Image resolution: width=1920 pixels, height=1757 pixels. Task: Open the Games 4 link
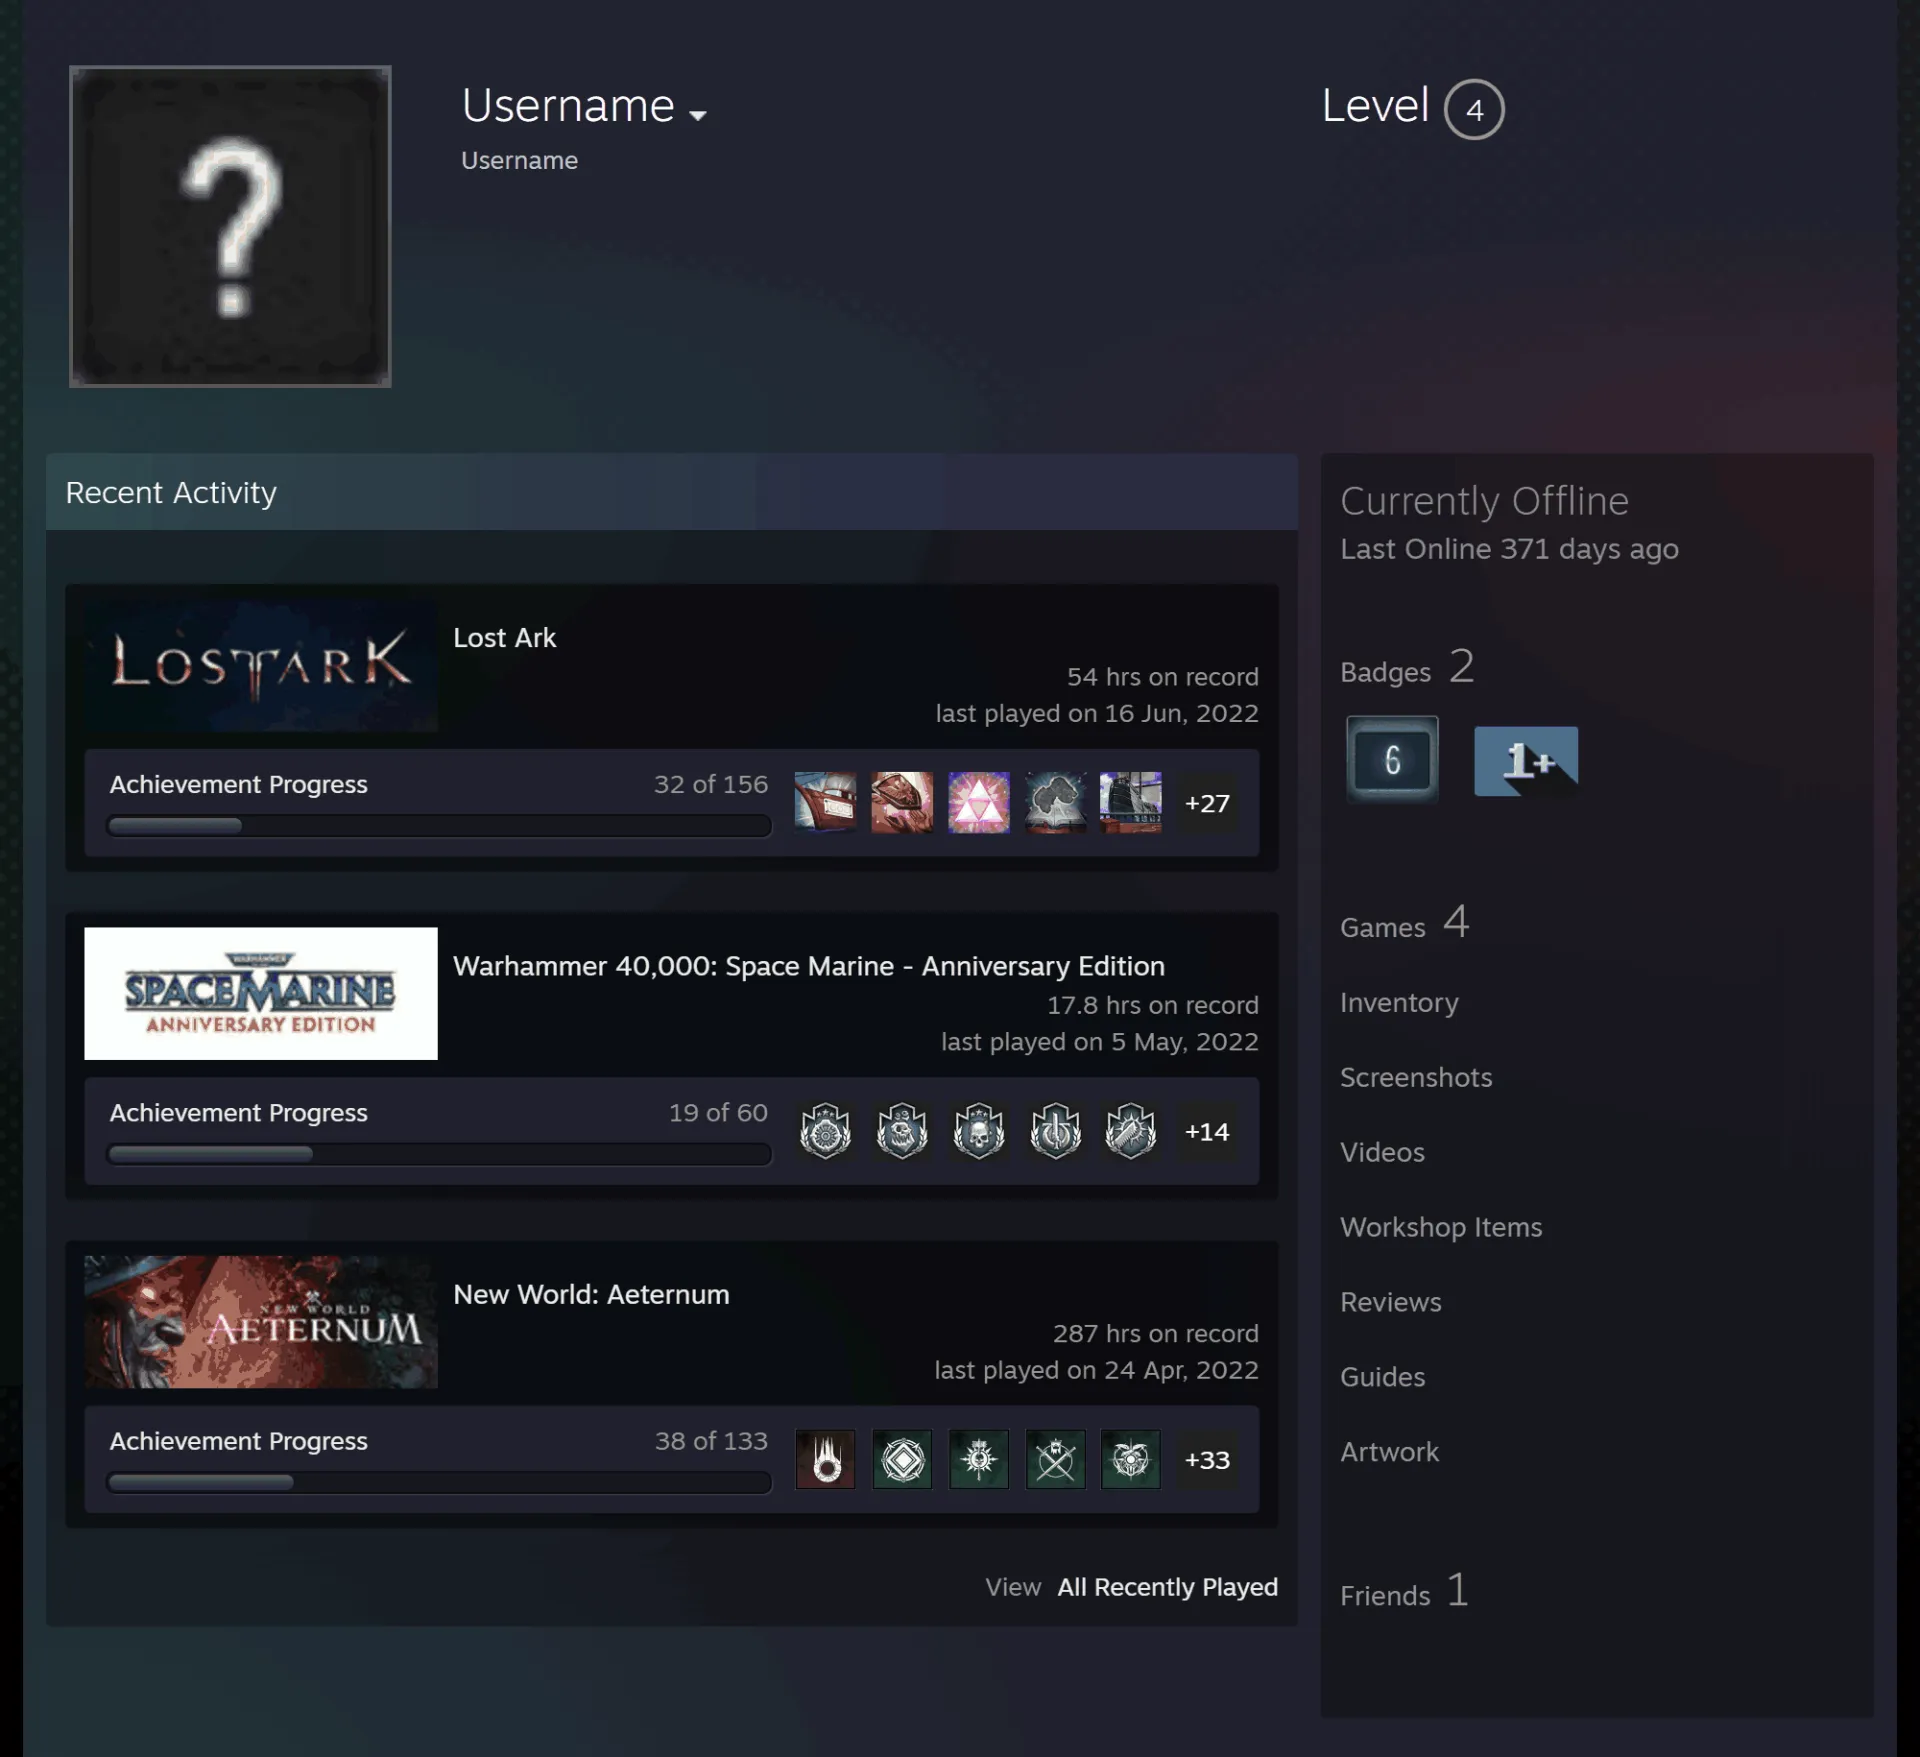click(x=1404, y=922)
